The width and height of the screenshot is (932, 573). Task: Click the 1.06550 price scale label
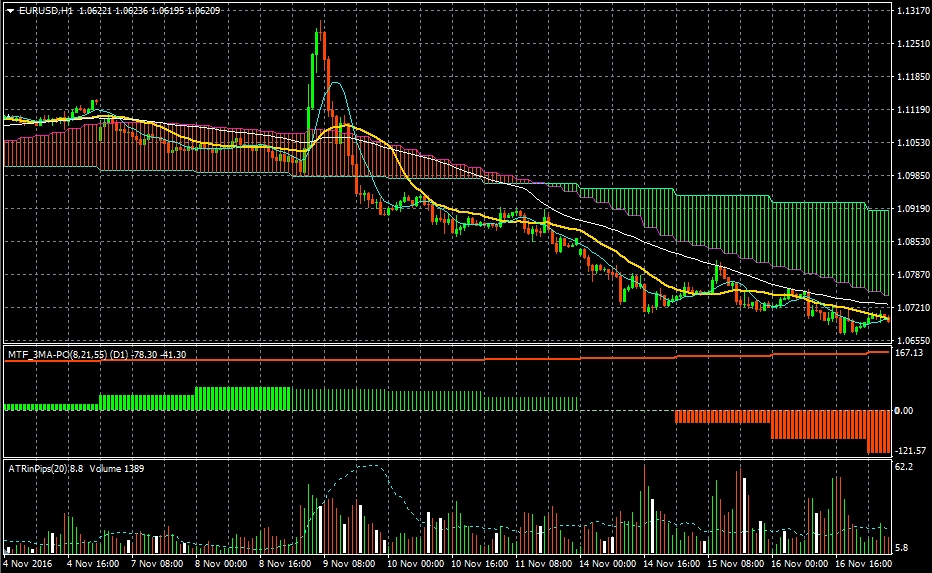point(914,341)
